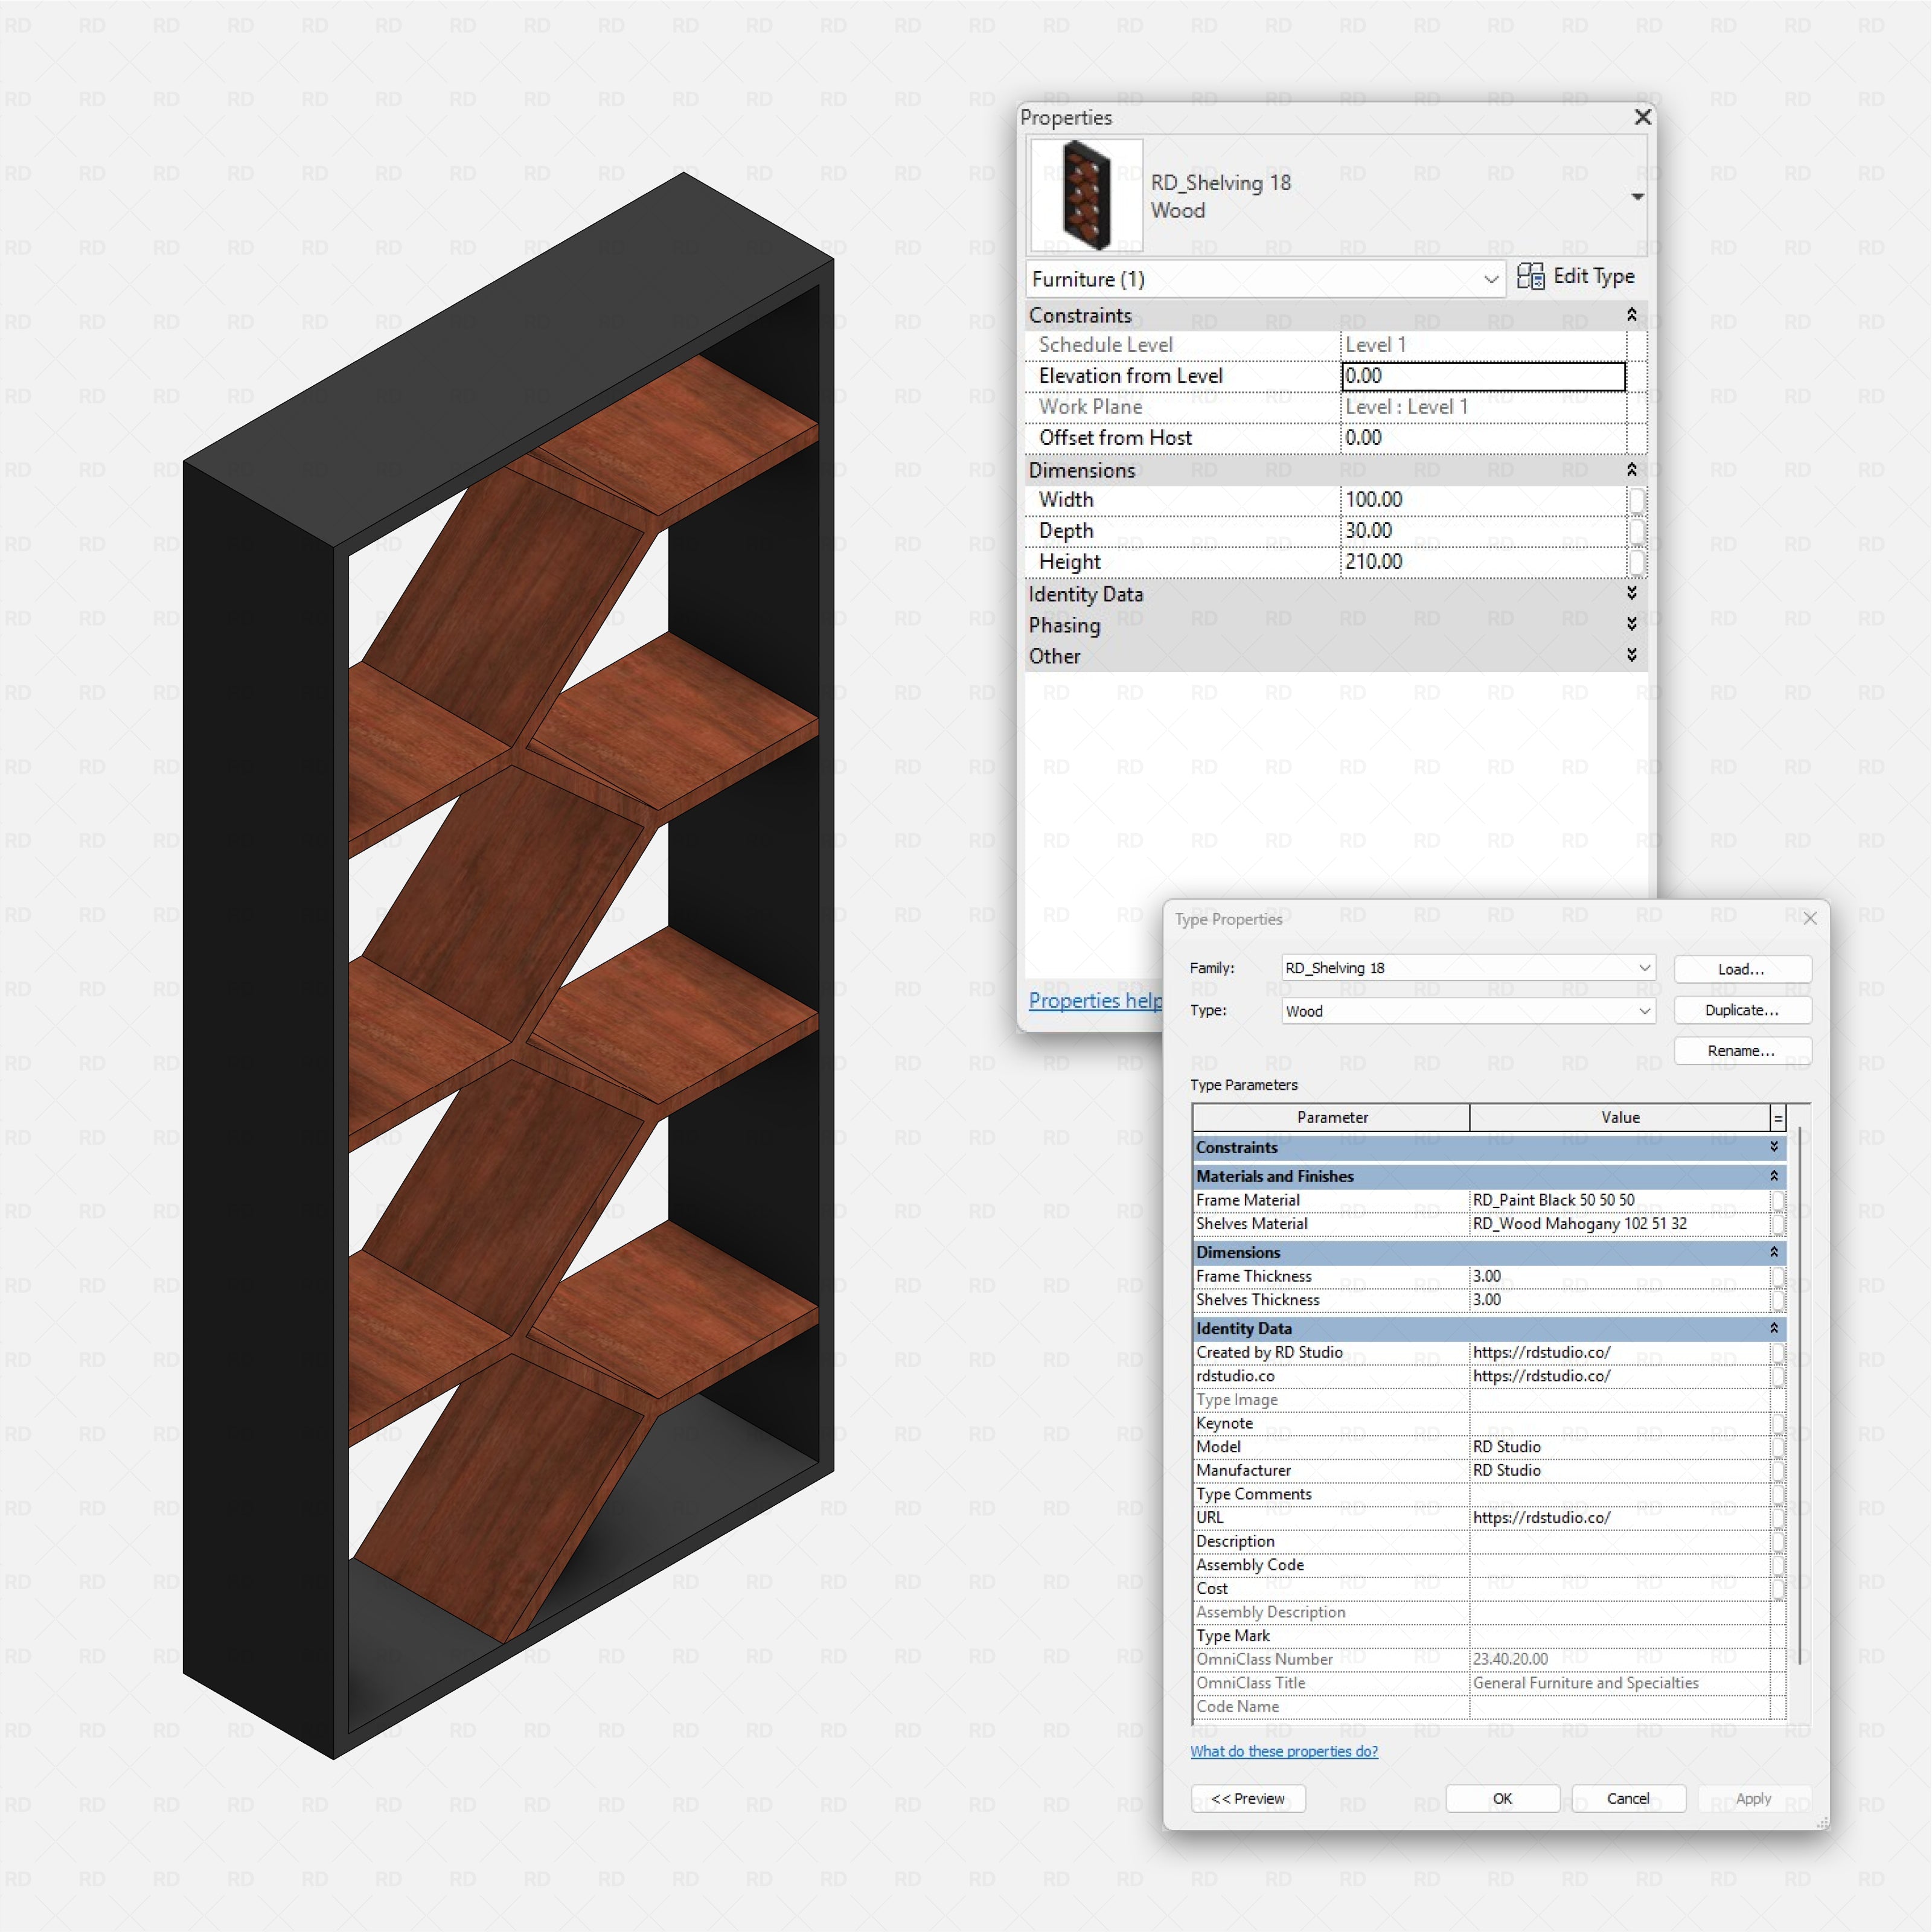This screenshot has height=1932, width=1932.
Task: Click the OmniClass Number value 23.40.20.00
Action: tap(1619, 1659)
